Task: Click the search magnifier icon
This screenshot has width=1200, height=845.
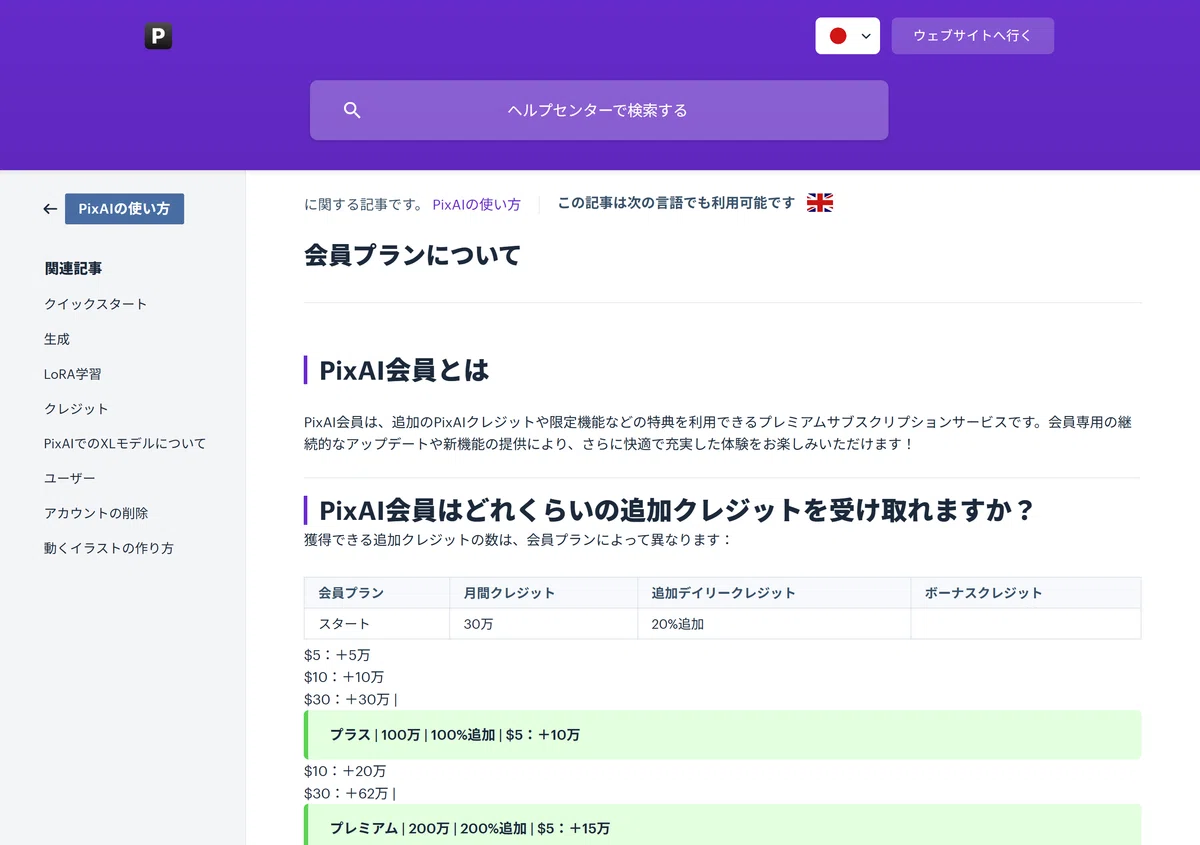Action: pos(352,110)
